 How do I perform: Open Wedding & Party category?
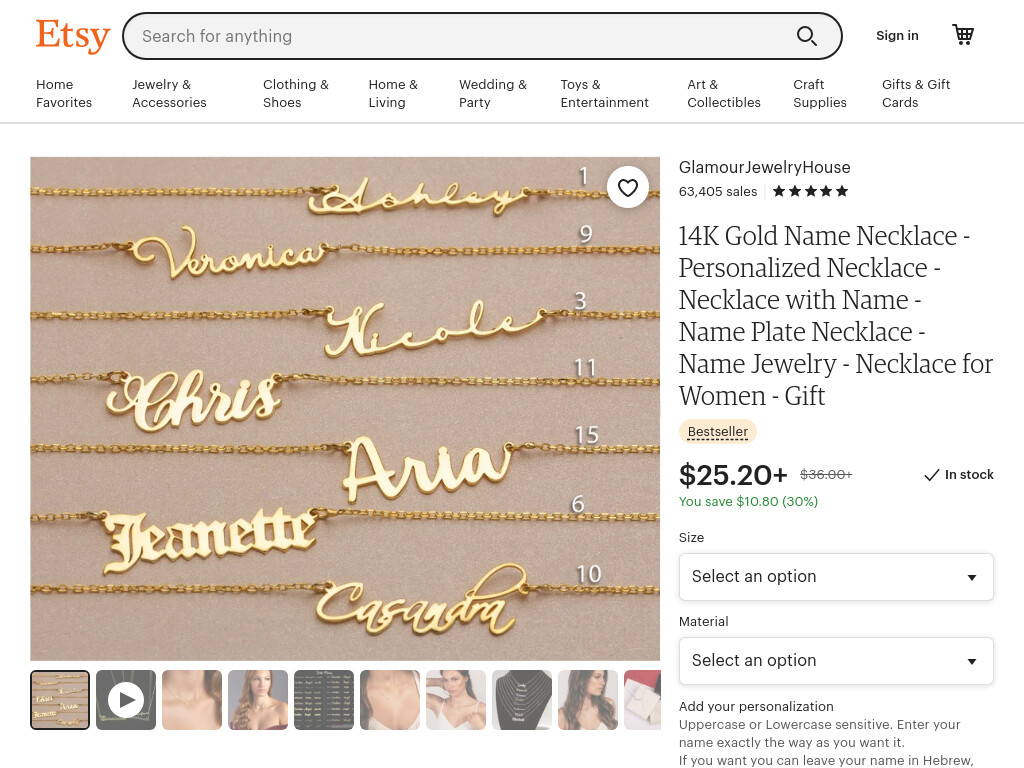(492, 93)
